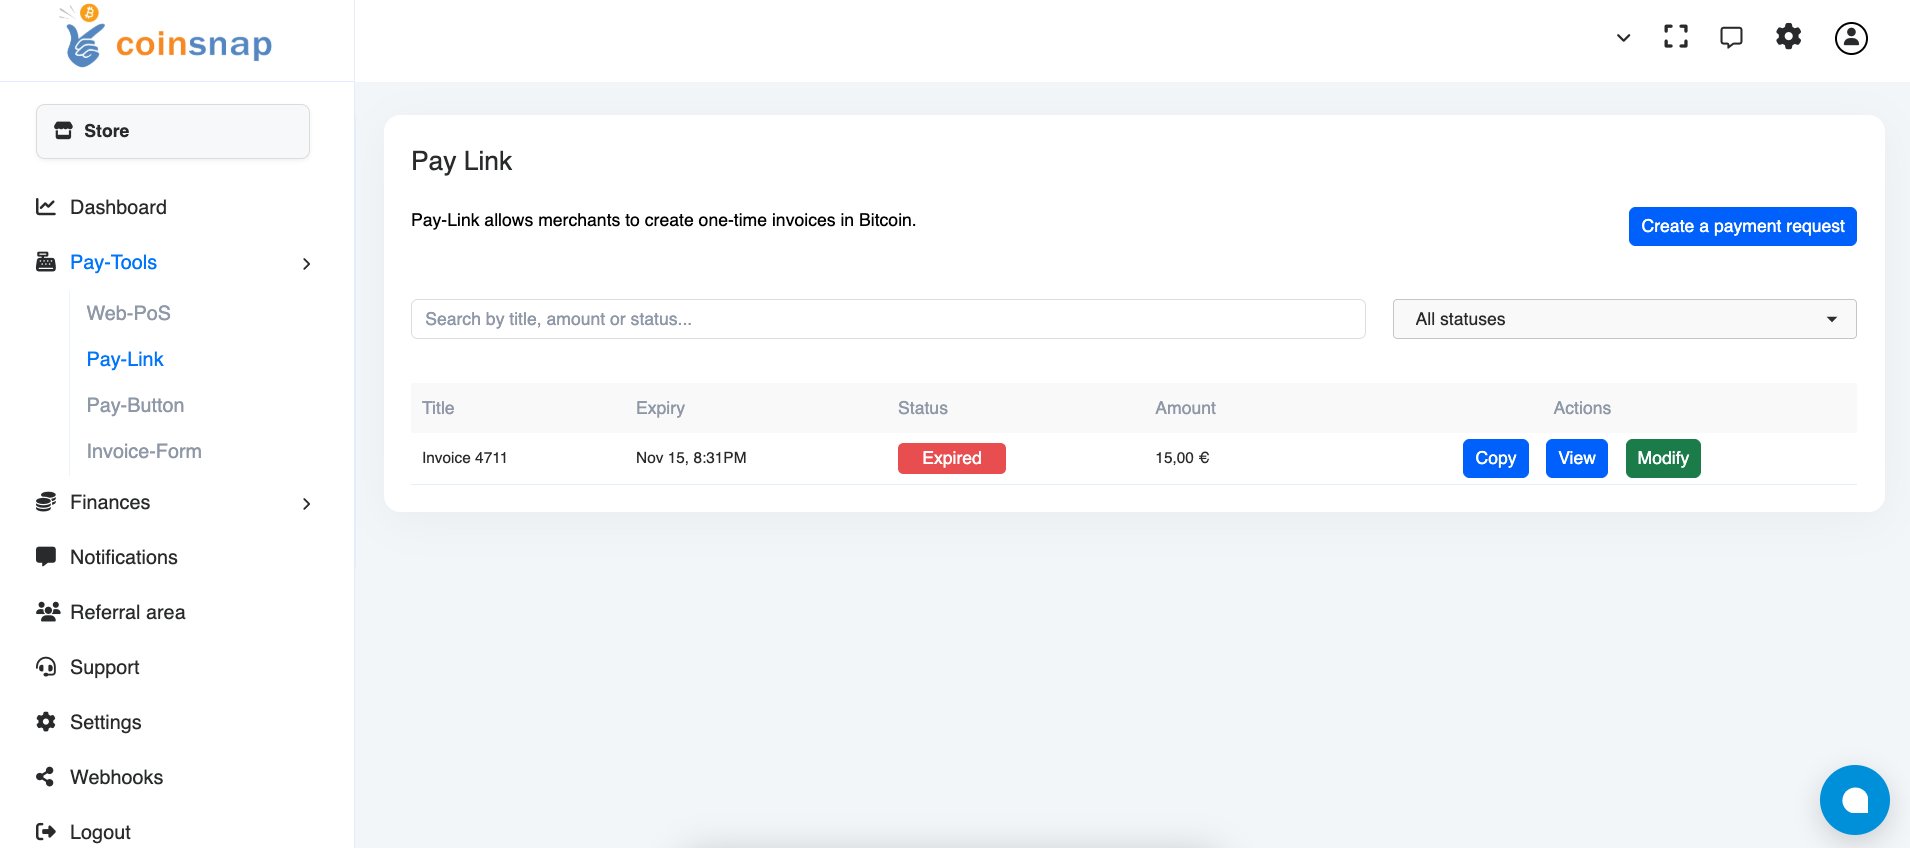Go to Pay-Button page
Screen dimensions: 1910x848
[x=135, y=405]
